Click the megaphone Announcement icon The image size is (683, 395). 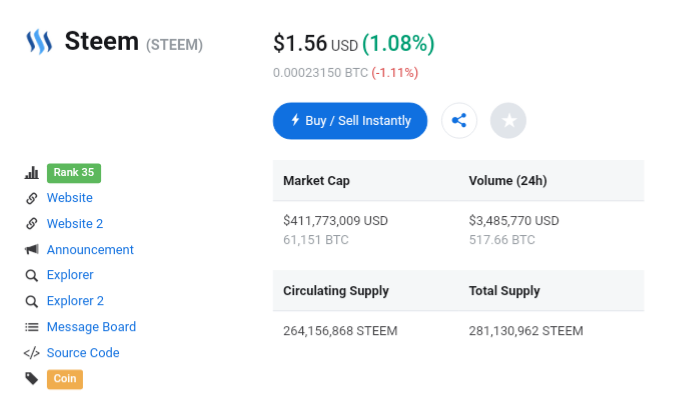tap(31, 250)
